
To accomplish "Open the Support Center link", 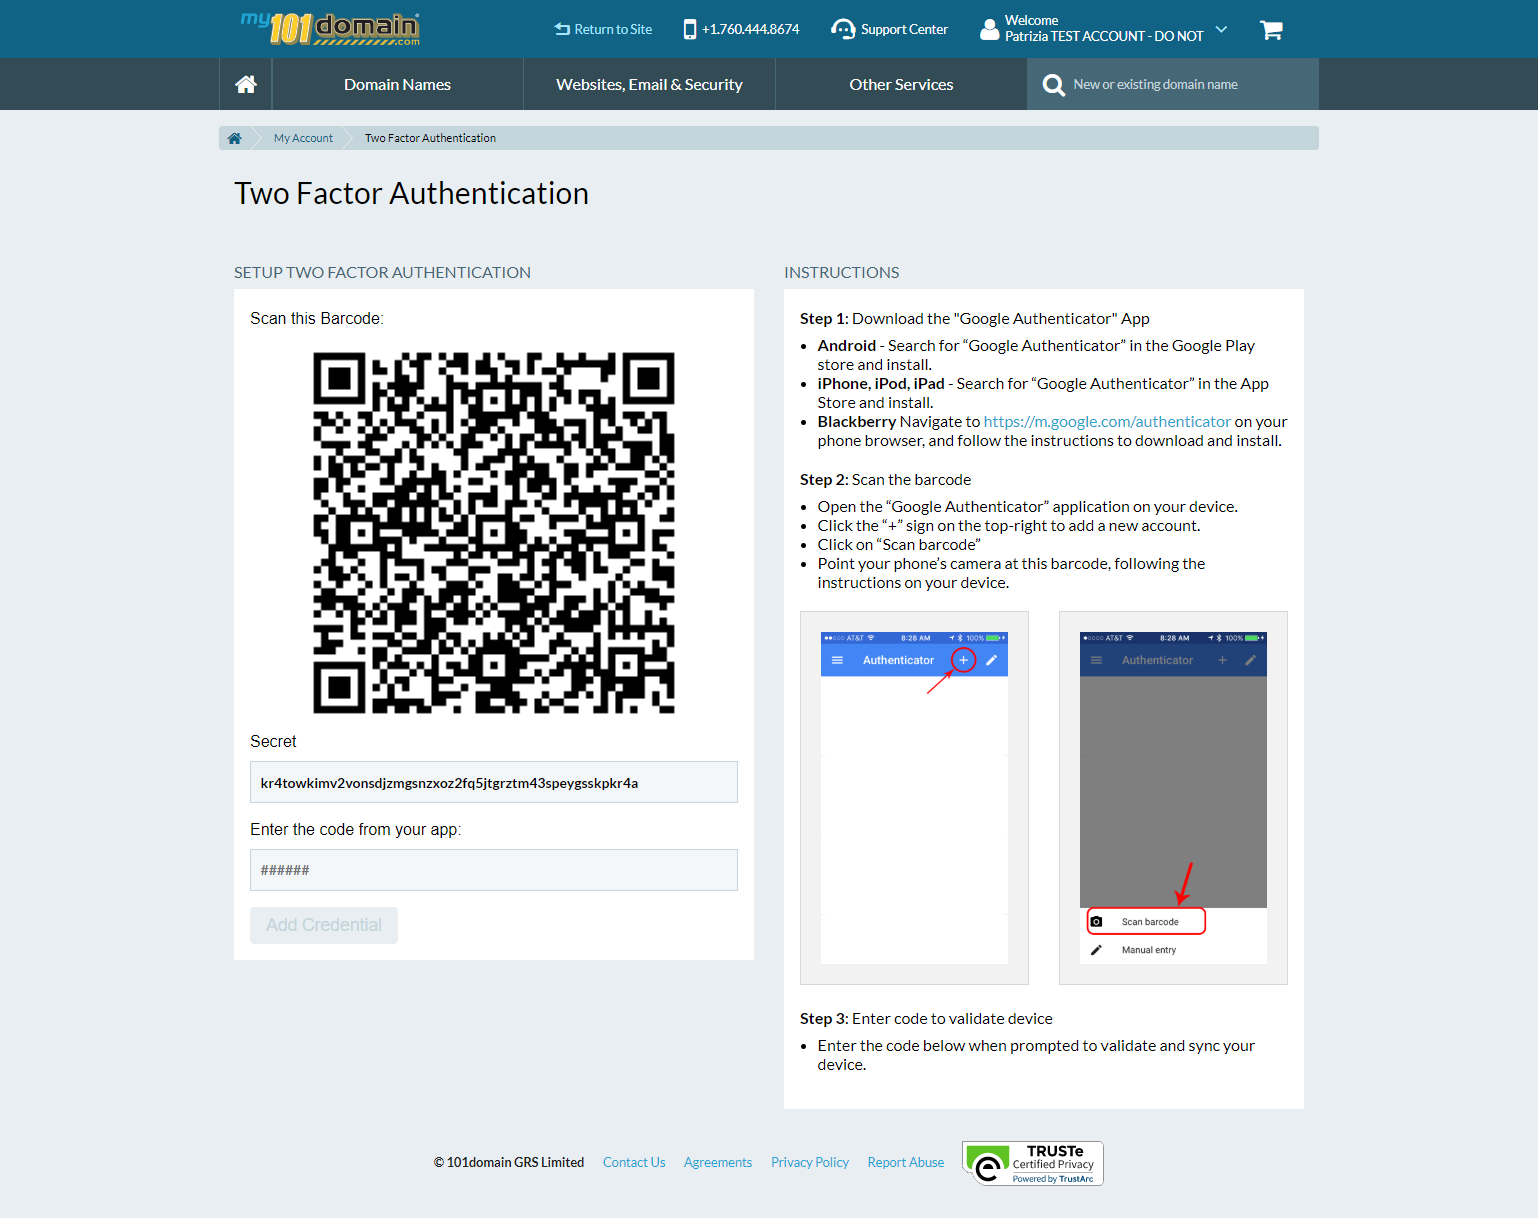I will (904, 29).
